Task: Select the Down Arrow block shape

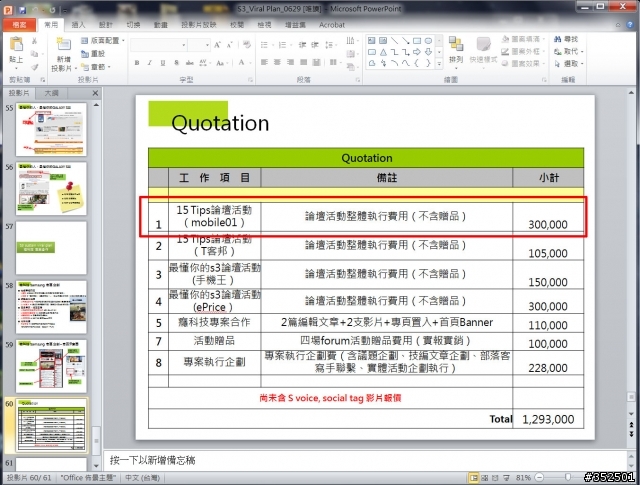Action: click(428, 52)
